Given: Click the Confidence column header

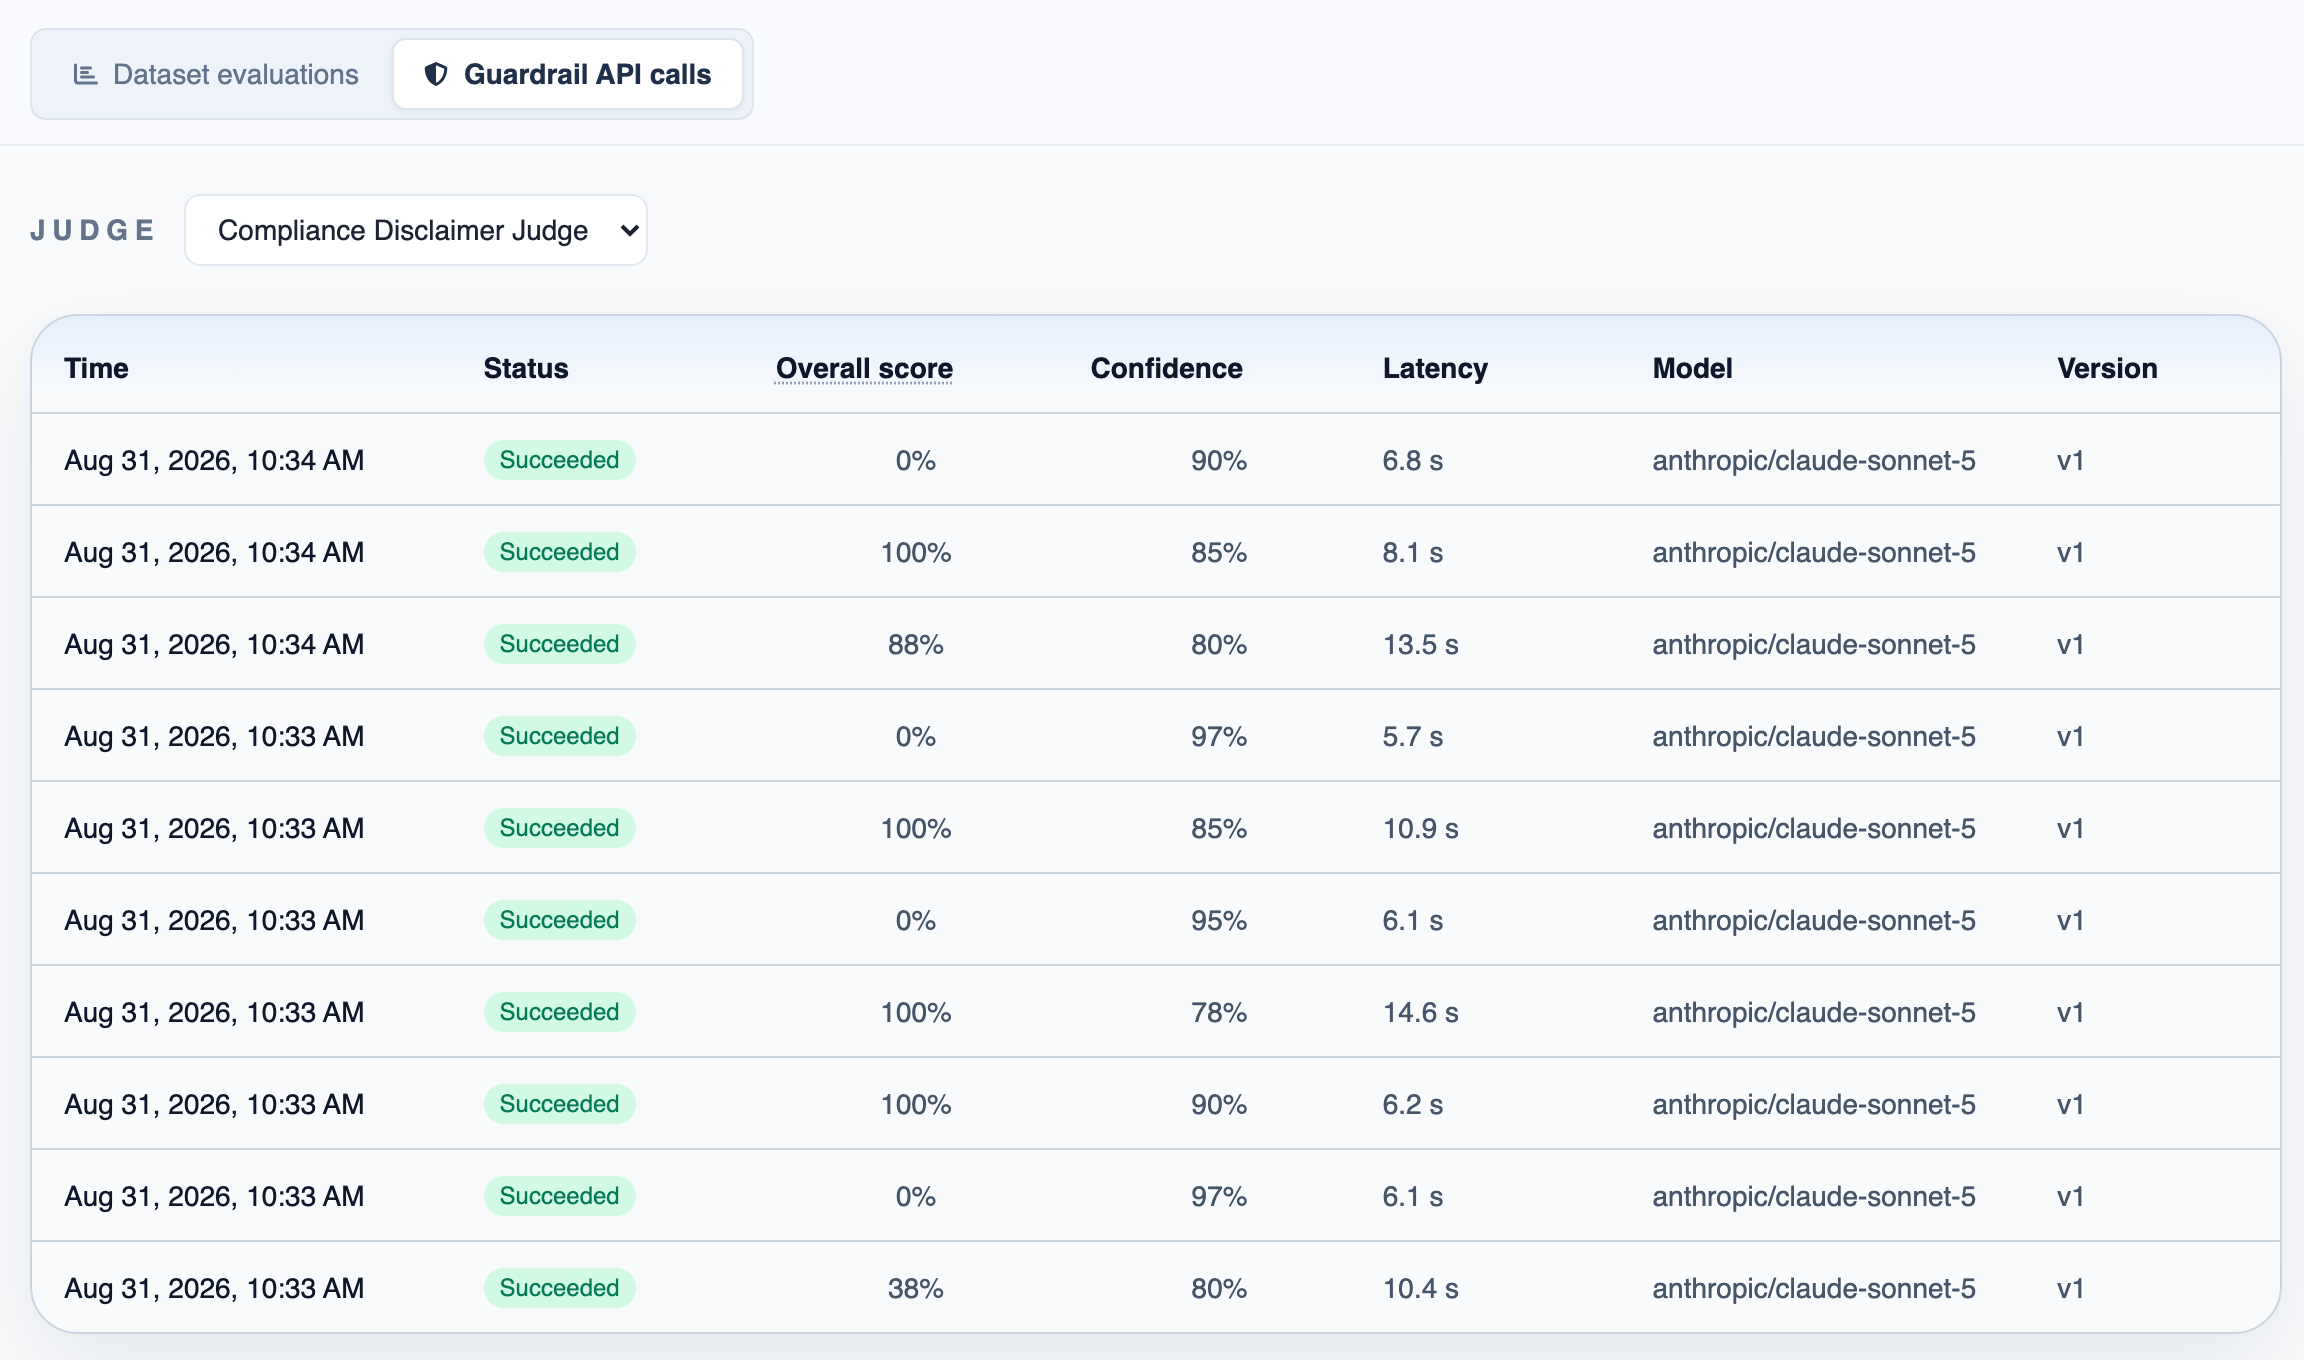Looking at the screenshot, I should 1166,368.
